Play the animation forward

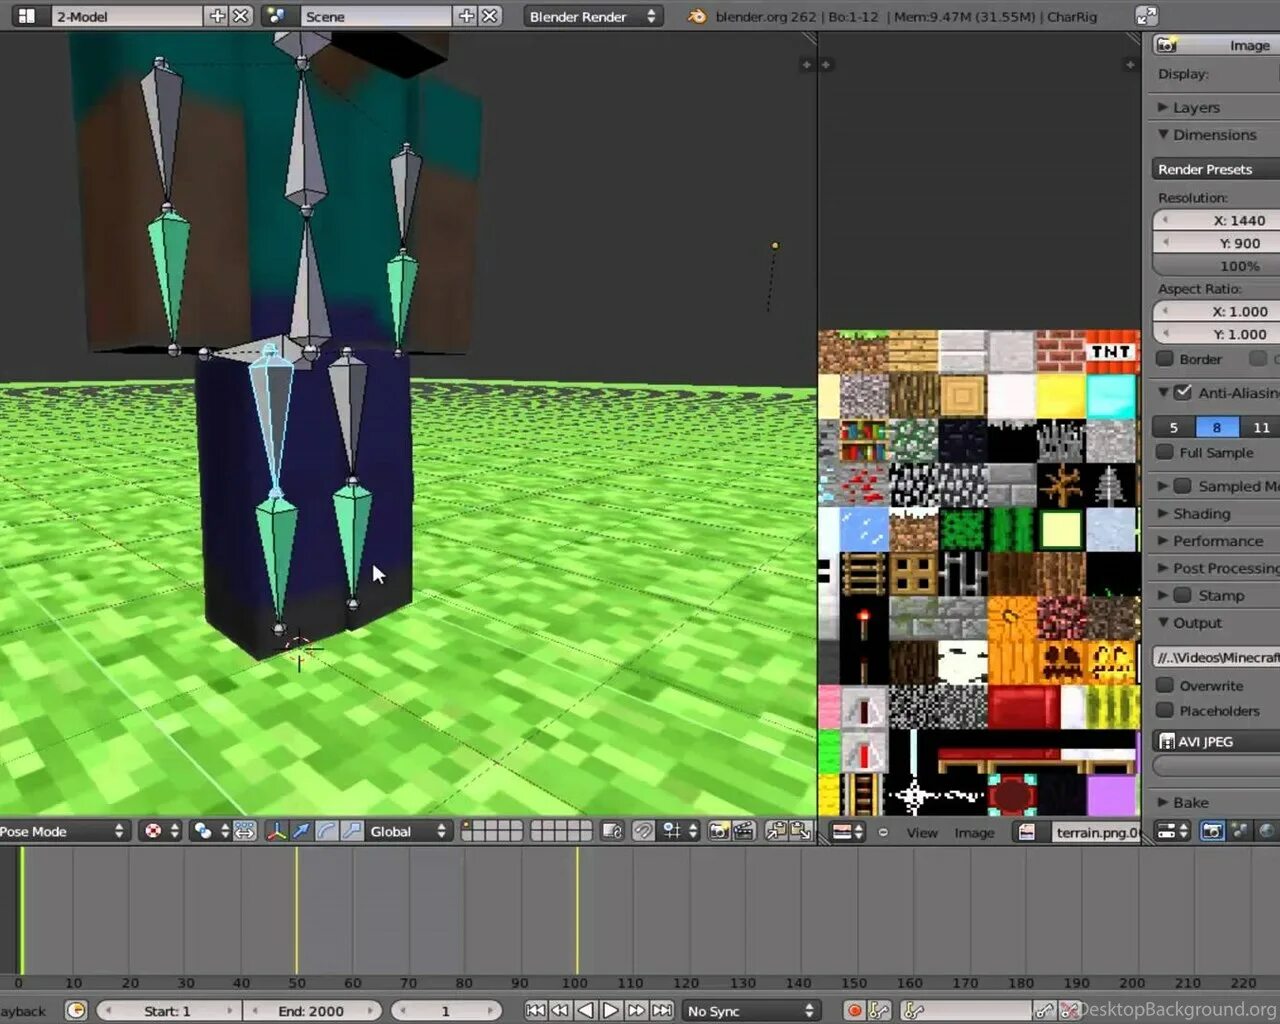(611, 1011)
